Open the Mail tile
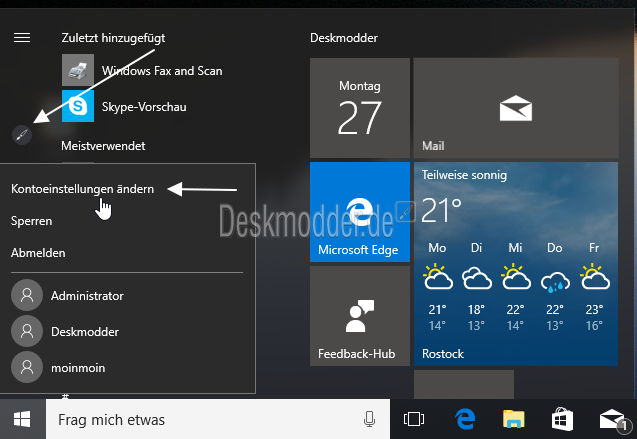 (516, 108)
